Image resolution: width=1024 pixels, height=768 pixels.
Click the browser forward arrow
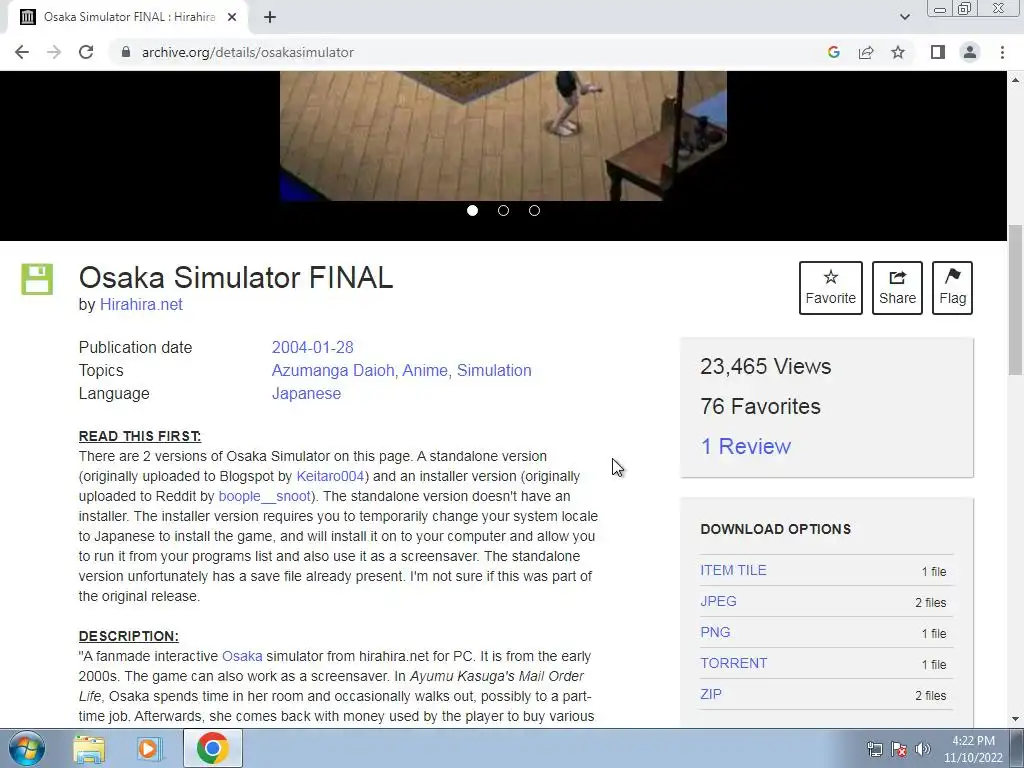[54, 52]
